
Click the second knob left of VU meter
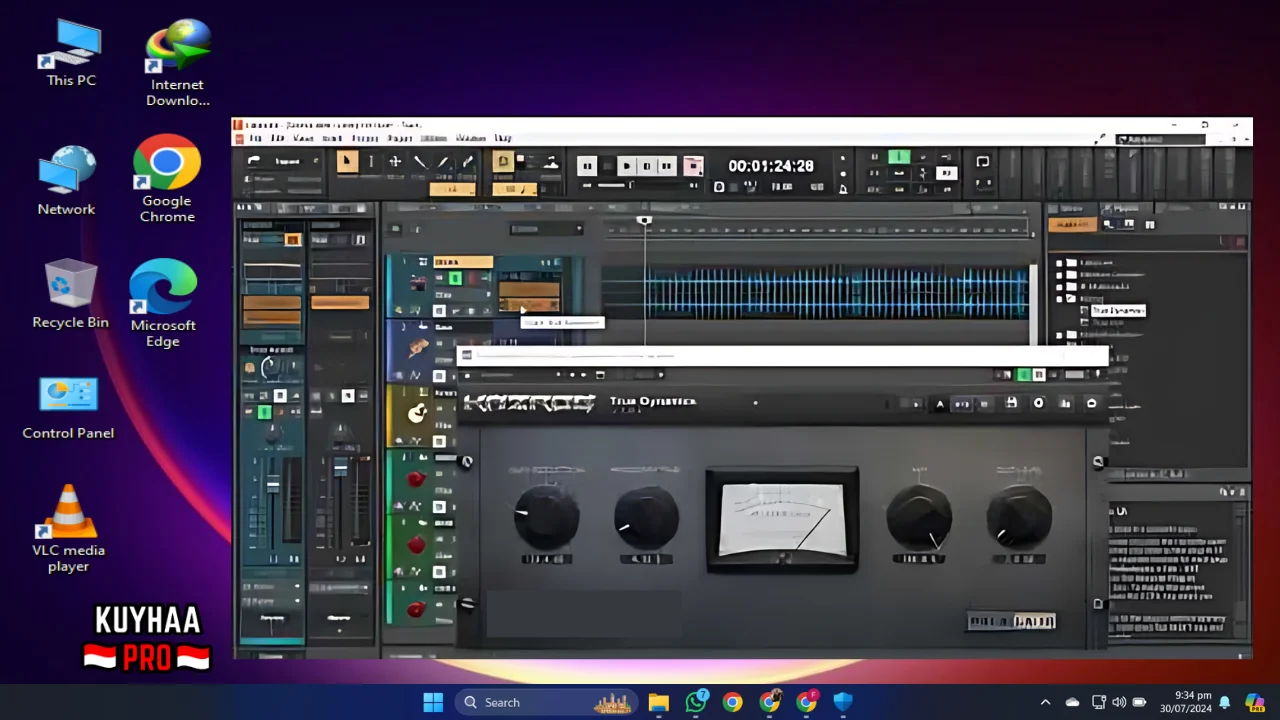(x=646, y=517)
